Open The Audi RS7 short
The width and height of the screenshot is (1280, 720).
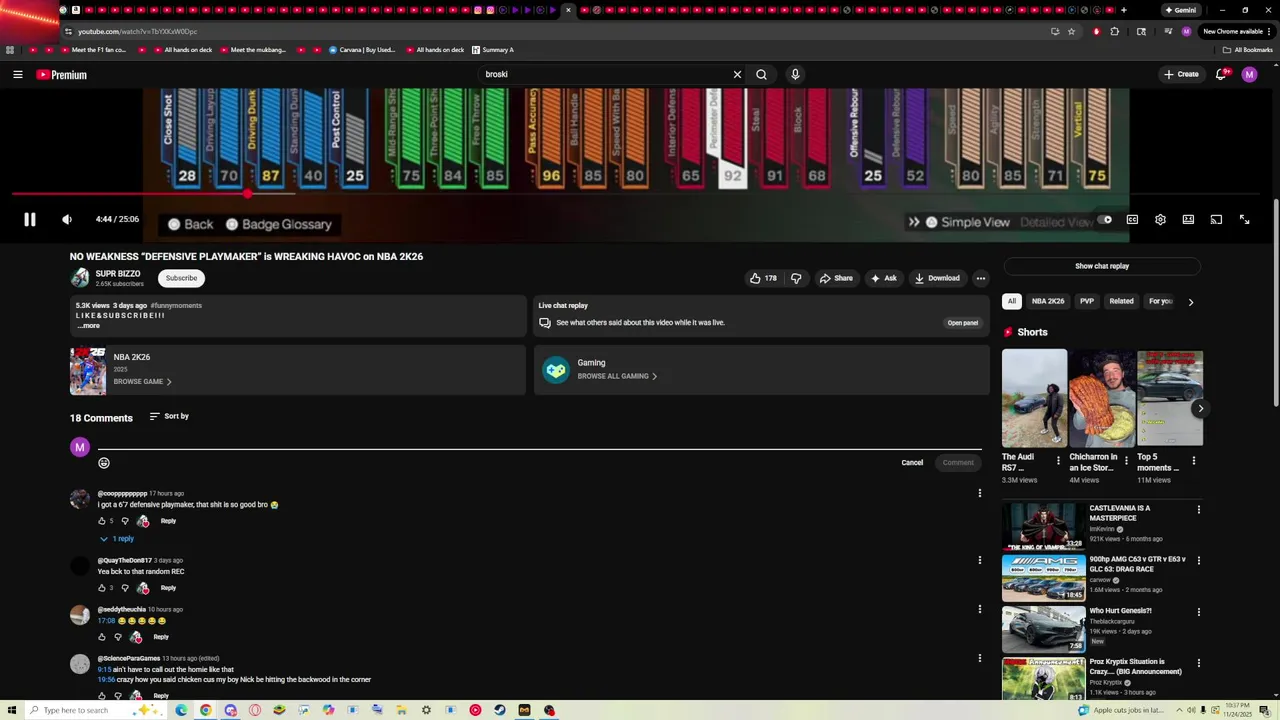pos(1034,398)
